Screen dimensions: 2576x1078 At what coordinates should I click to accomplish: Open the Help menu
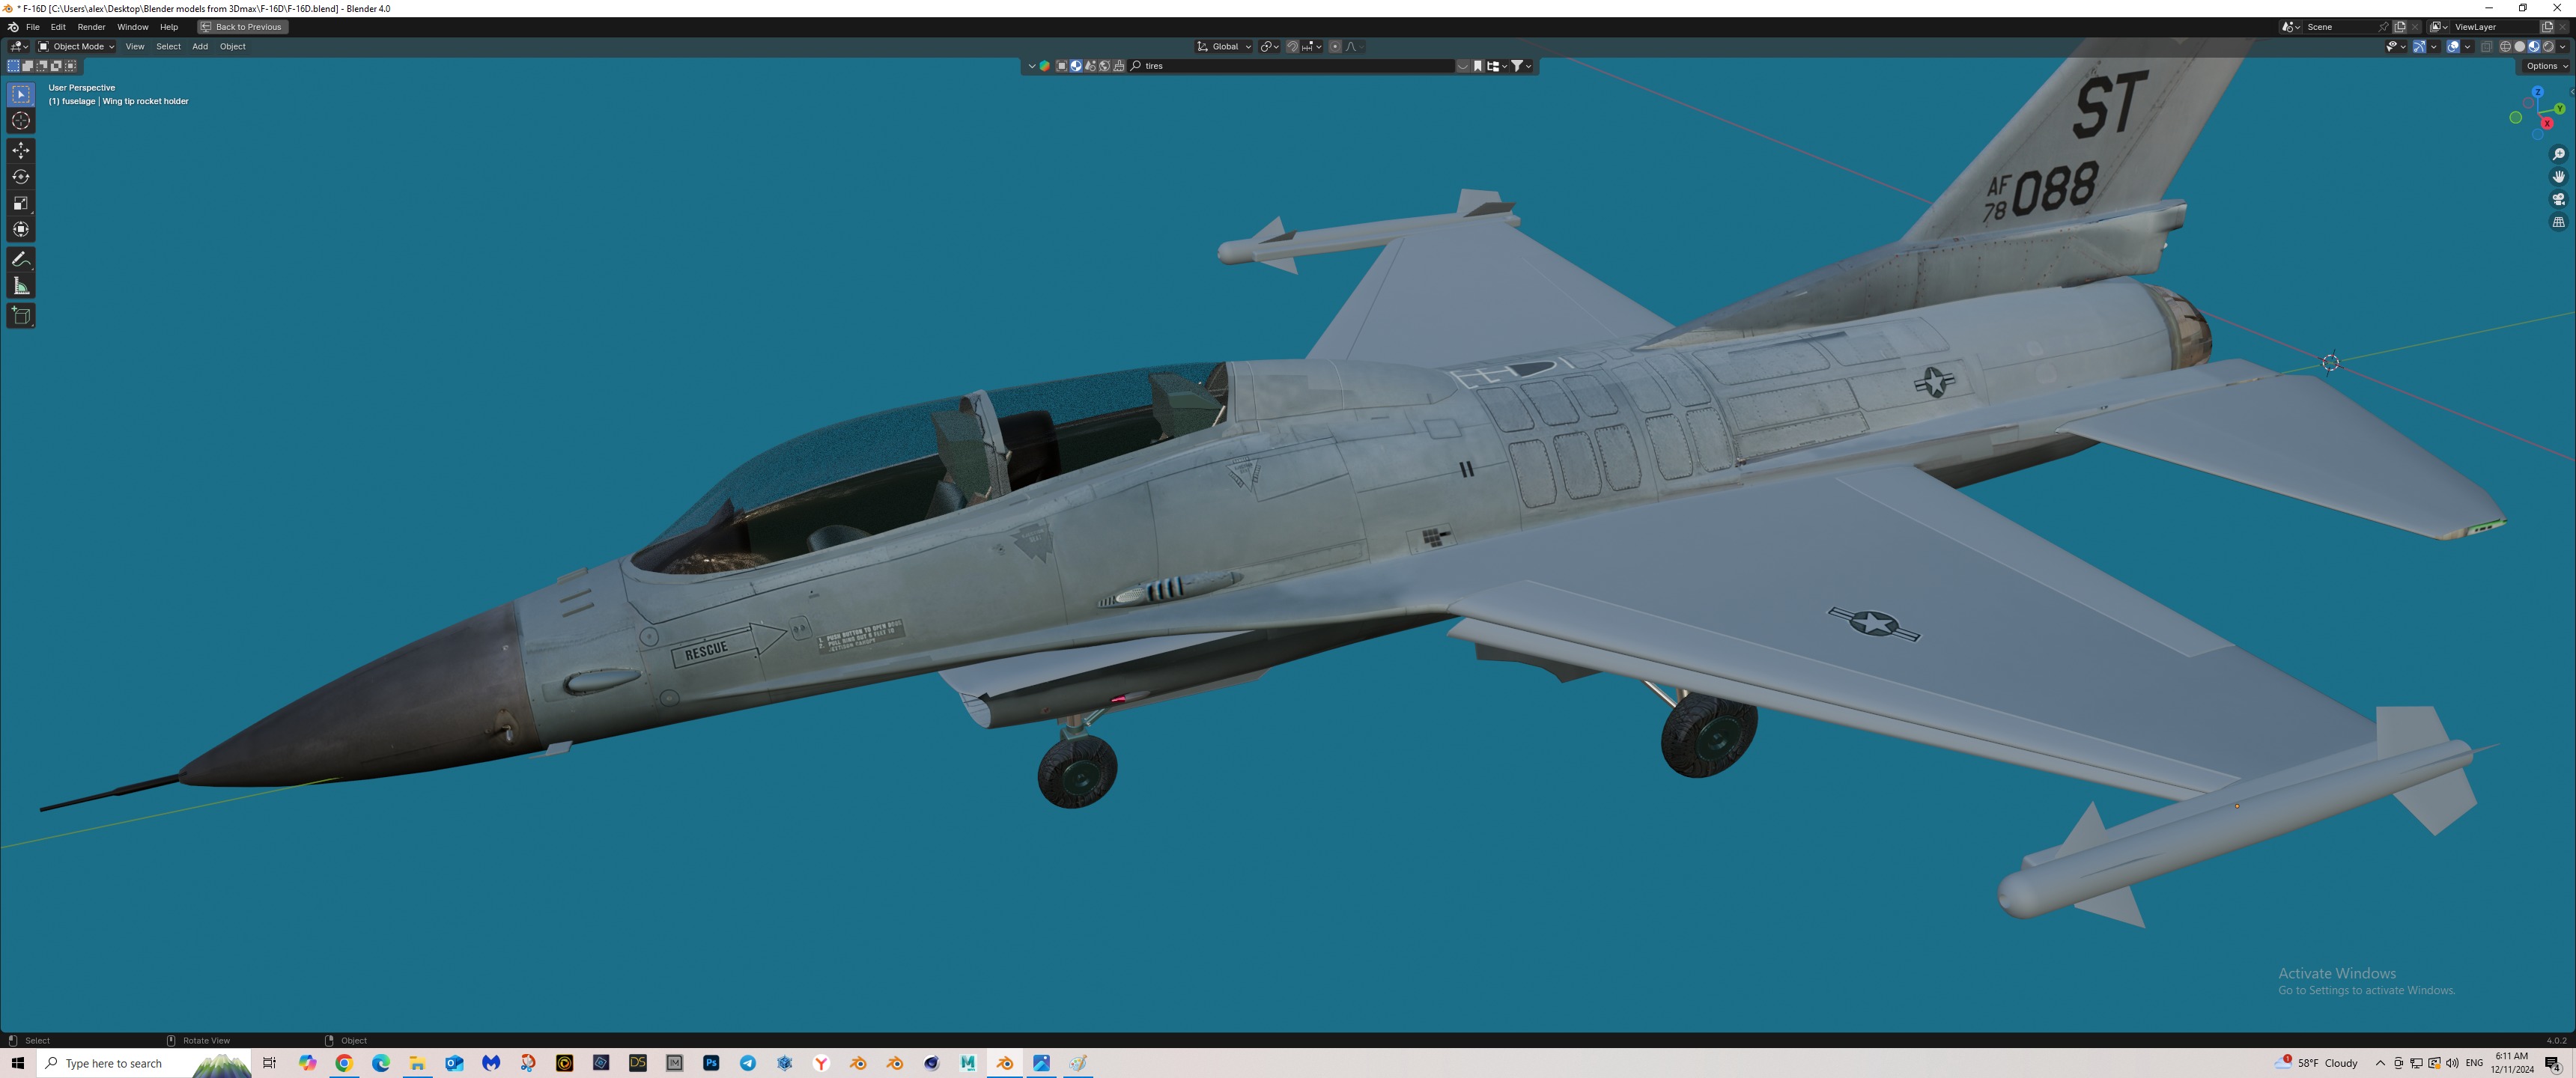pyautogui.click(x=169, y=27)
